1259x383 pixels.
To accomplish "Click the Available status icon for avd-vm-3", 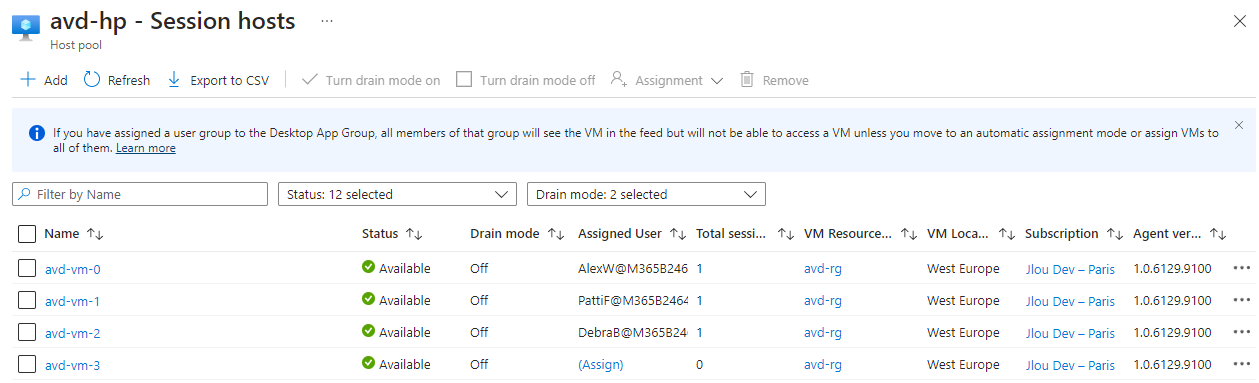I will [369, 363].
